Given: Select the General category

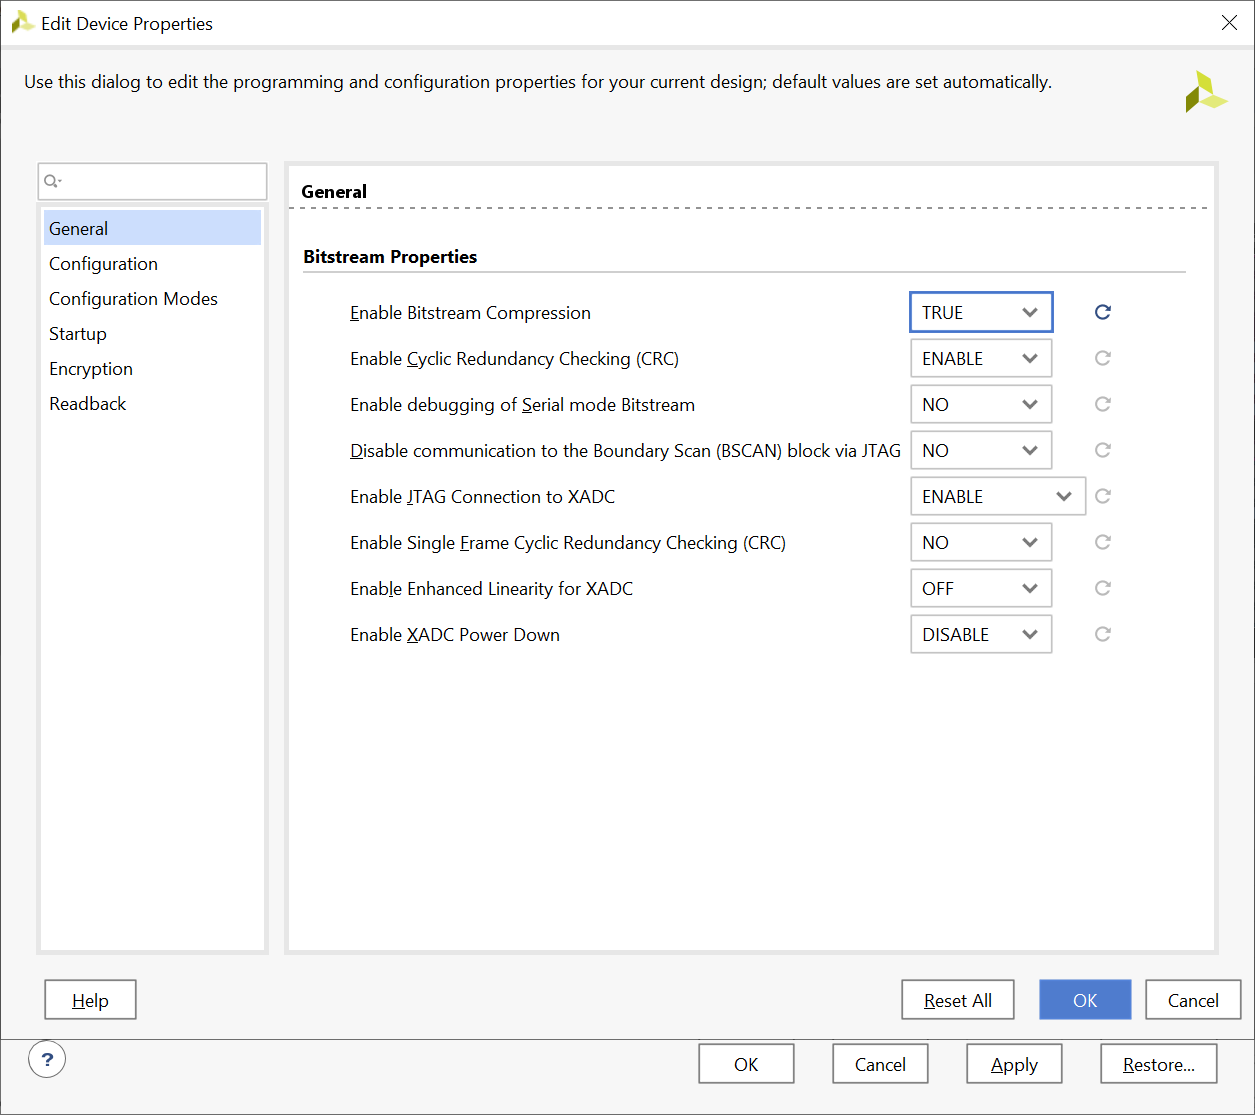Looking at the screenshot, I should pyautogui.click(x=152, y=228).
